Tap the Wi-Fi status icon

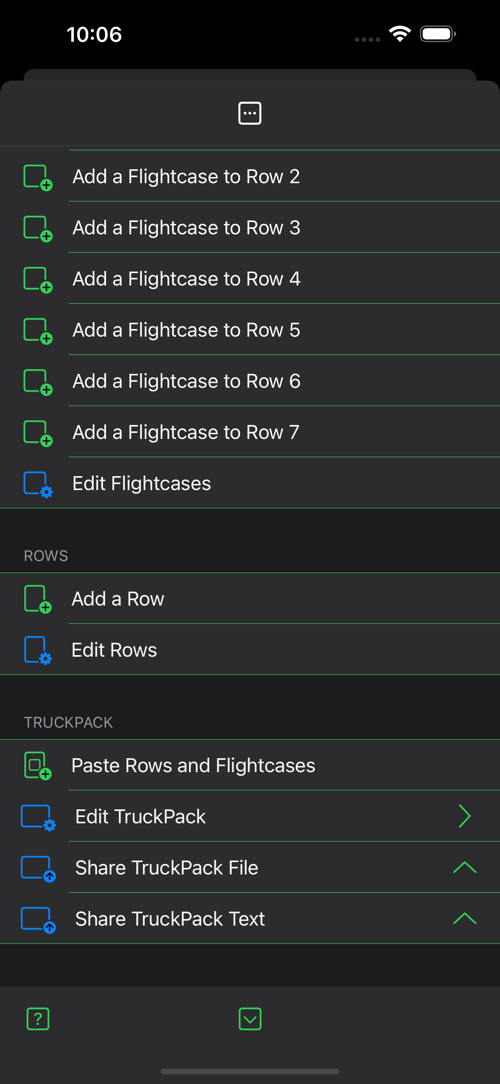[400, 34]
